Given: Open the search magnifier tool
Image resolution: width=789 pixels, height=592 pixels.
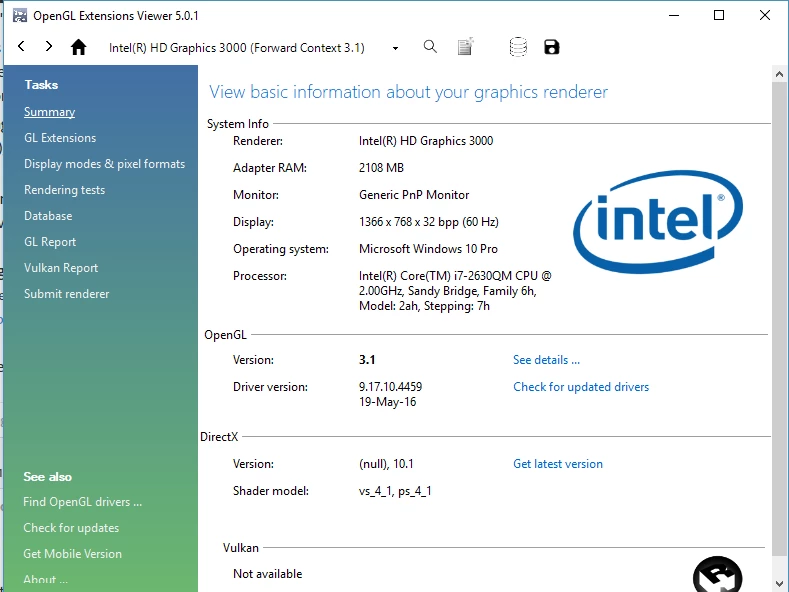Looking at the screenshot, I should pyautogui.click(x=430, y=47).
